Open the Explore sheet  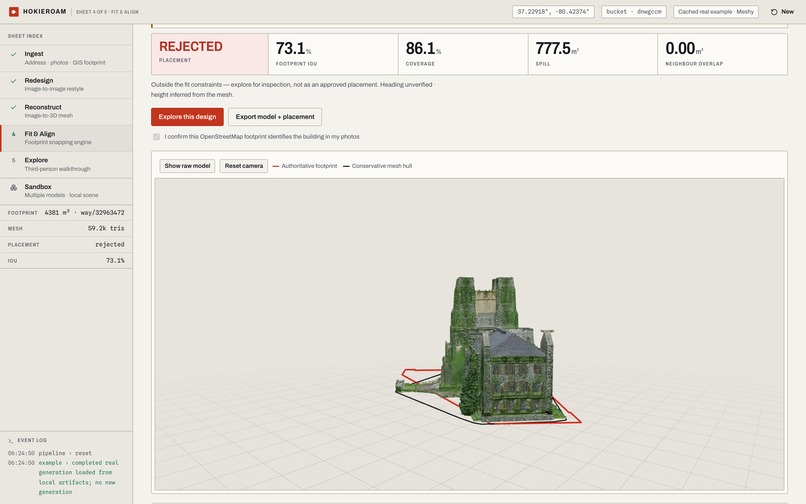coord(66,164)
